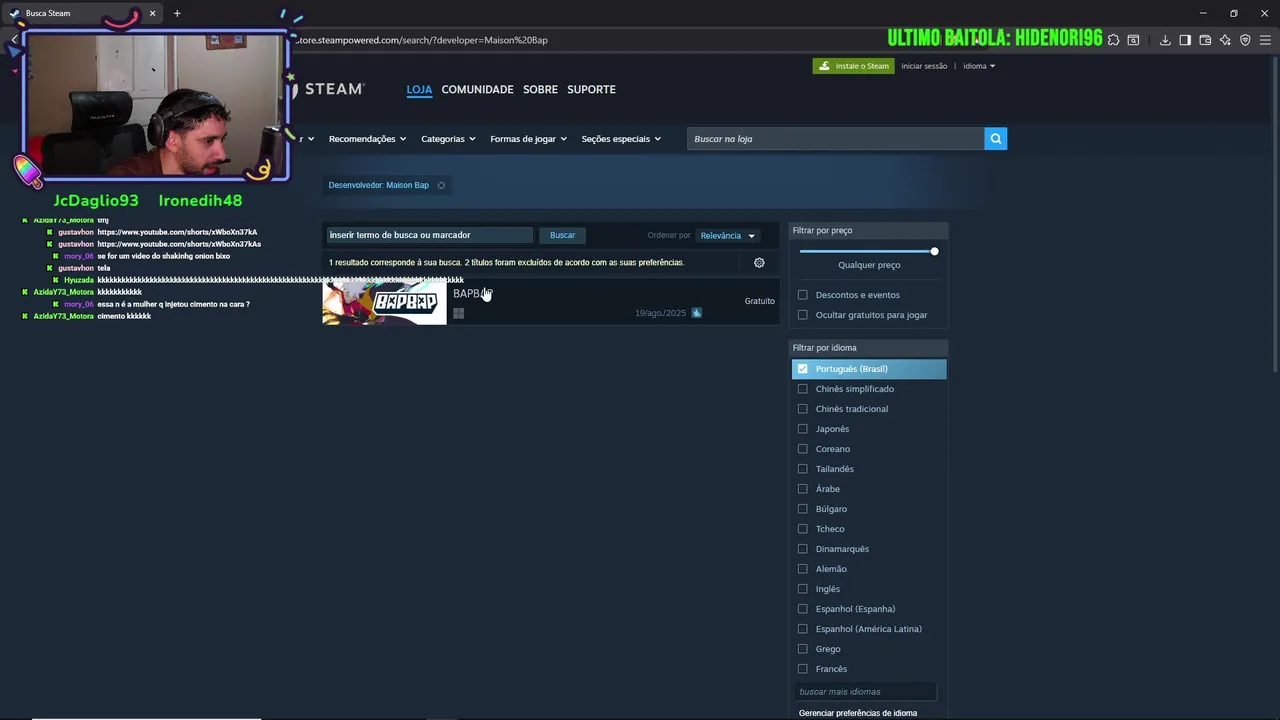The height and width of the screenshot is (720, 1280).
Task: Check Chinês tradicional language filter
Action: pos(802,409)
